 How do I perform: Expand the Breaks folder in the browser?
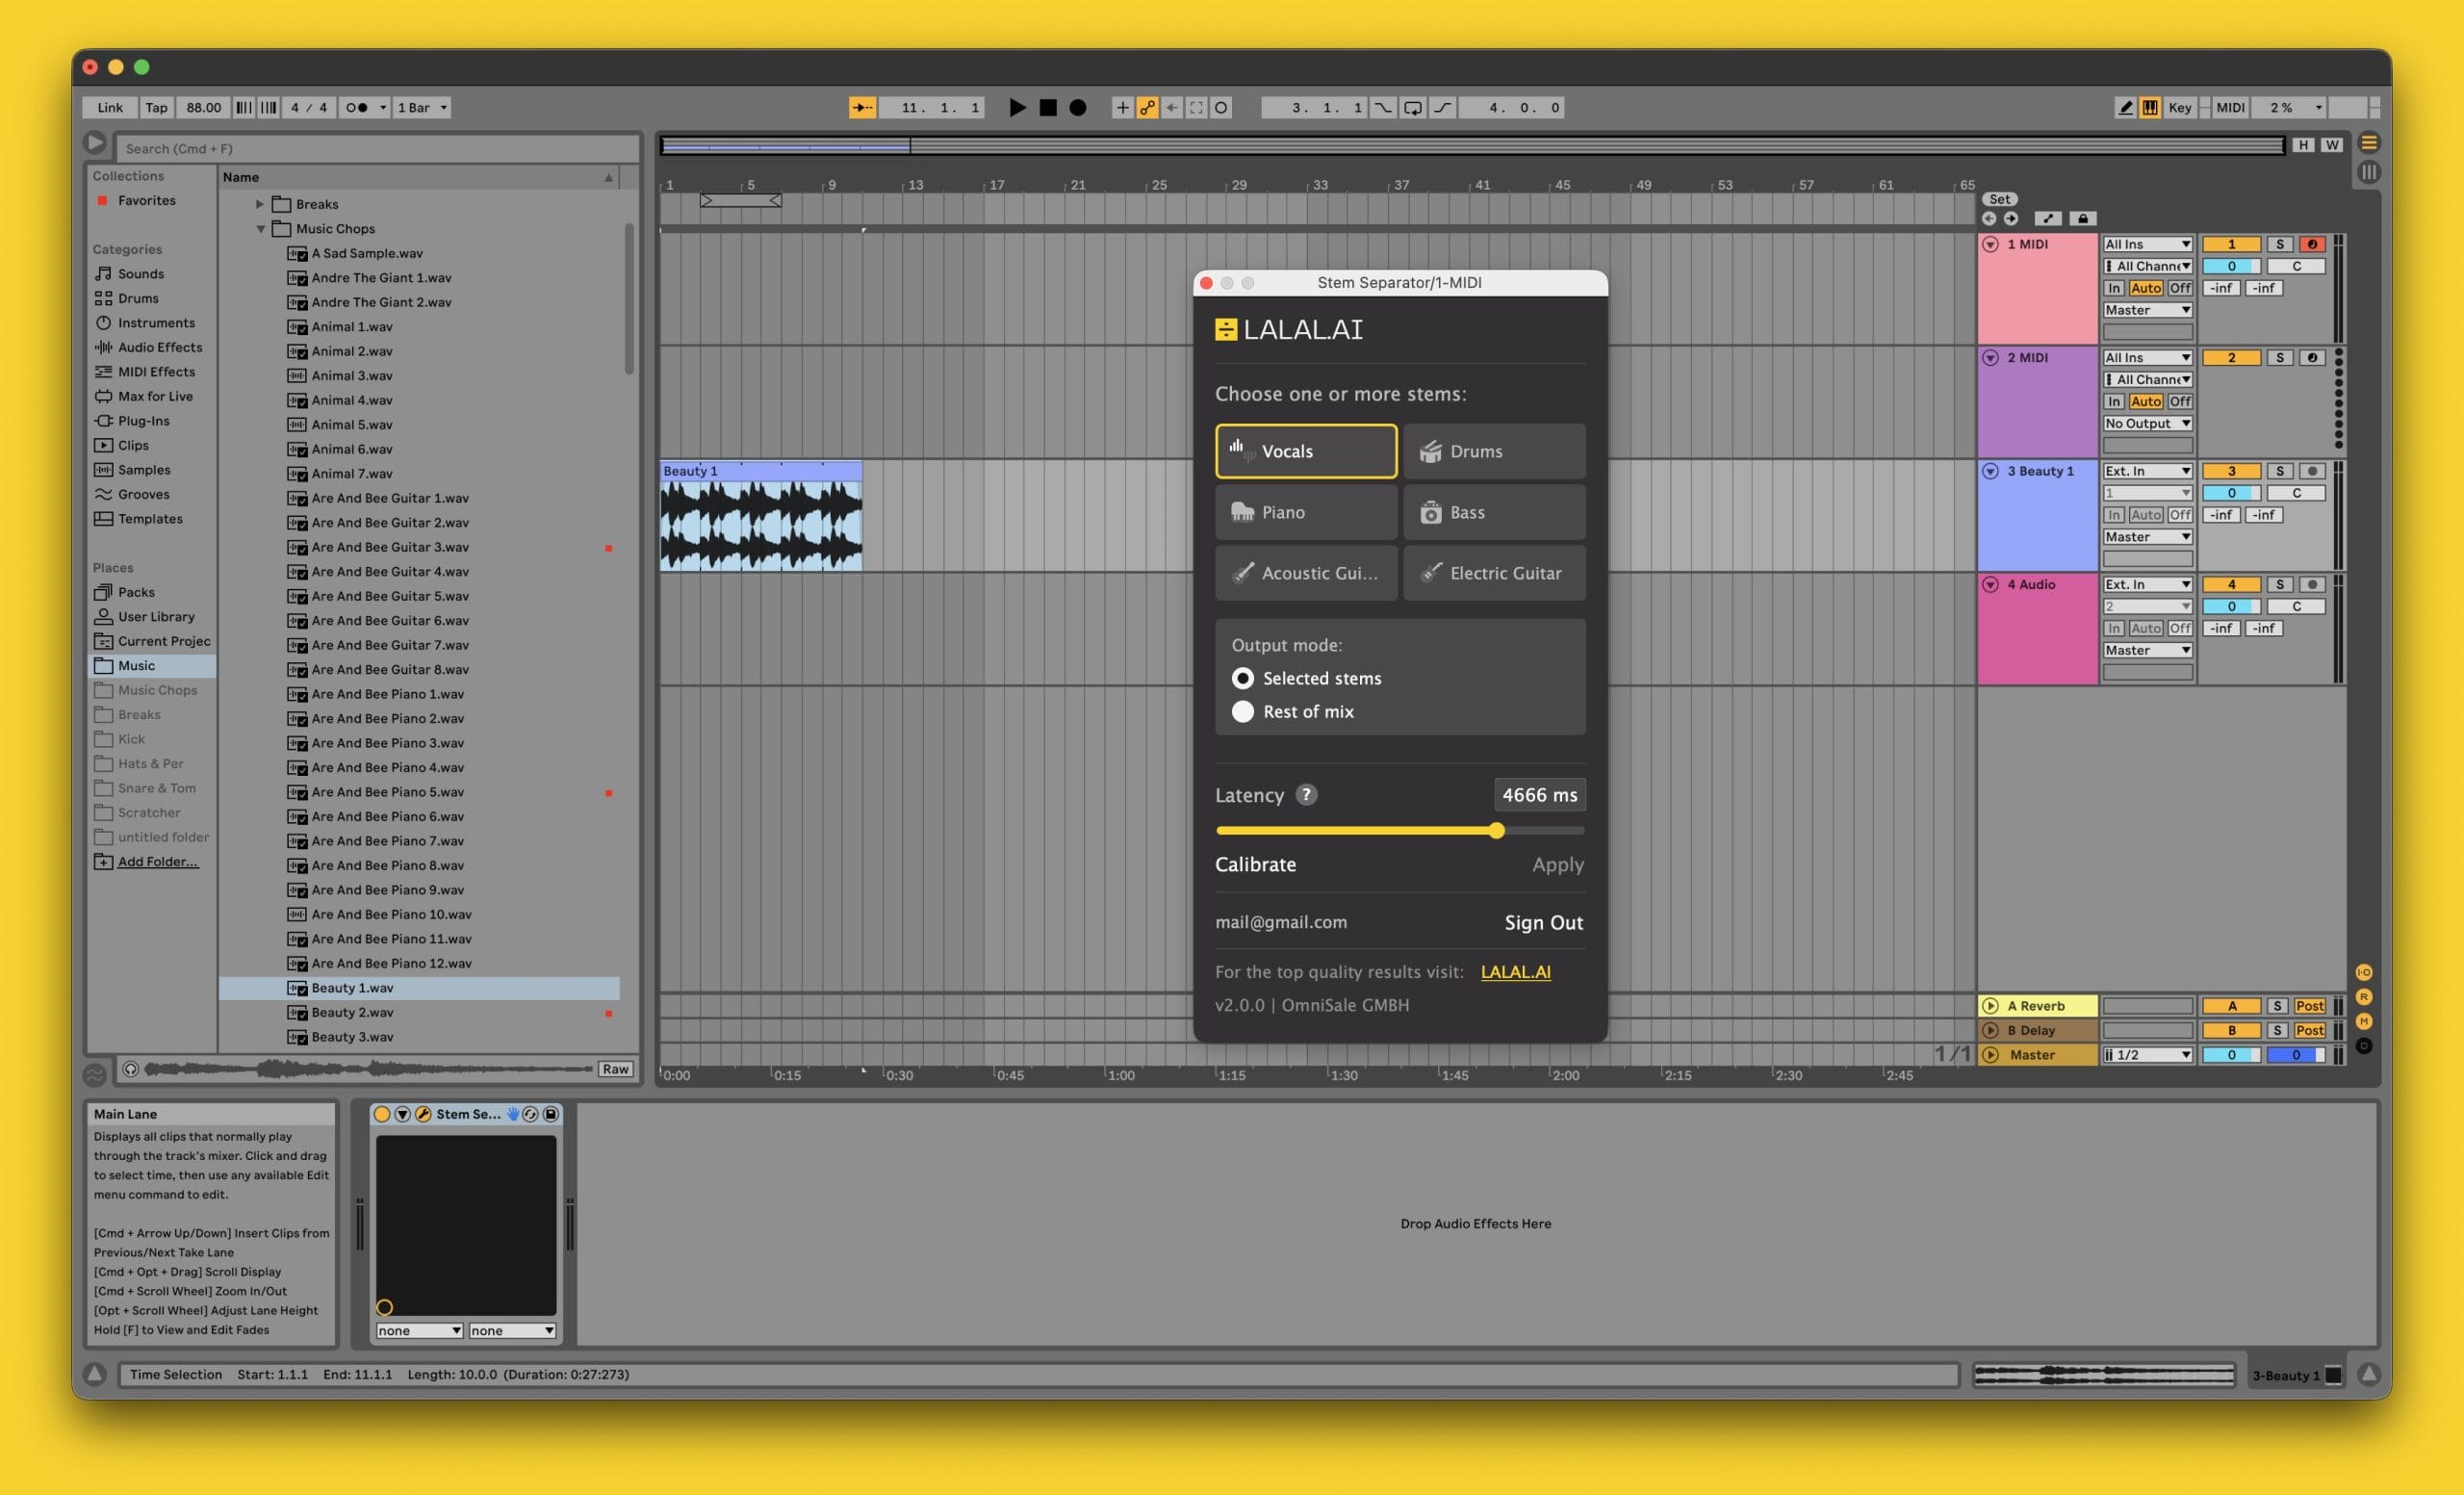coord(260,203)
